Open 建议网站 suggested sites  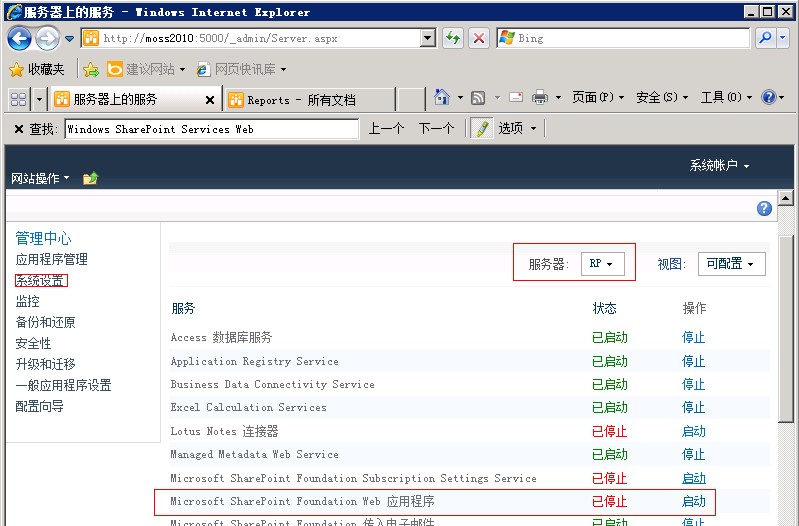coord(146,69)
